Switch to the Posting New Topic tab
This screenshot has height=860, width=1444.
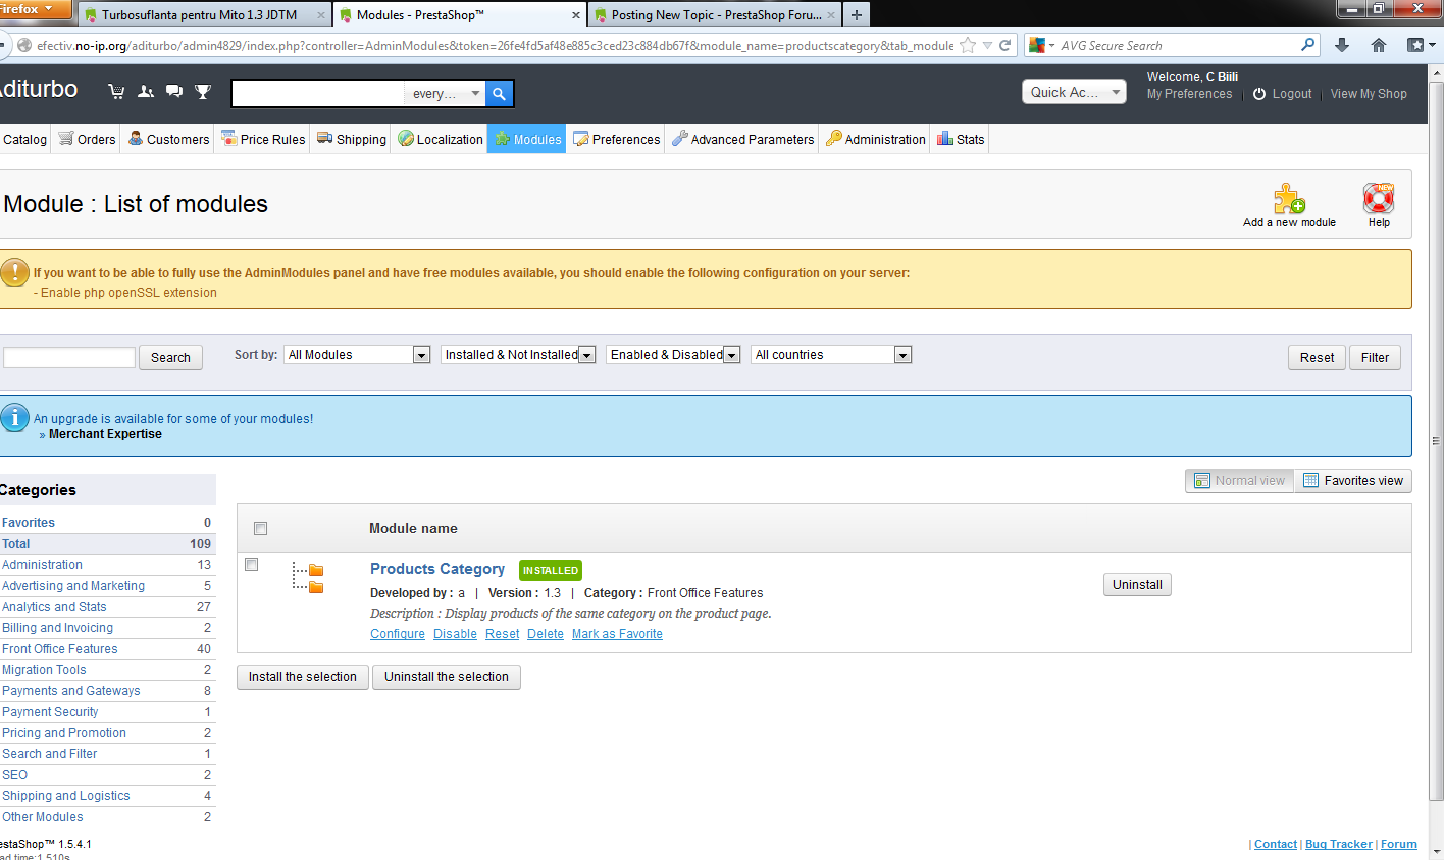[715, 15]
